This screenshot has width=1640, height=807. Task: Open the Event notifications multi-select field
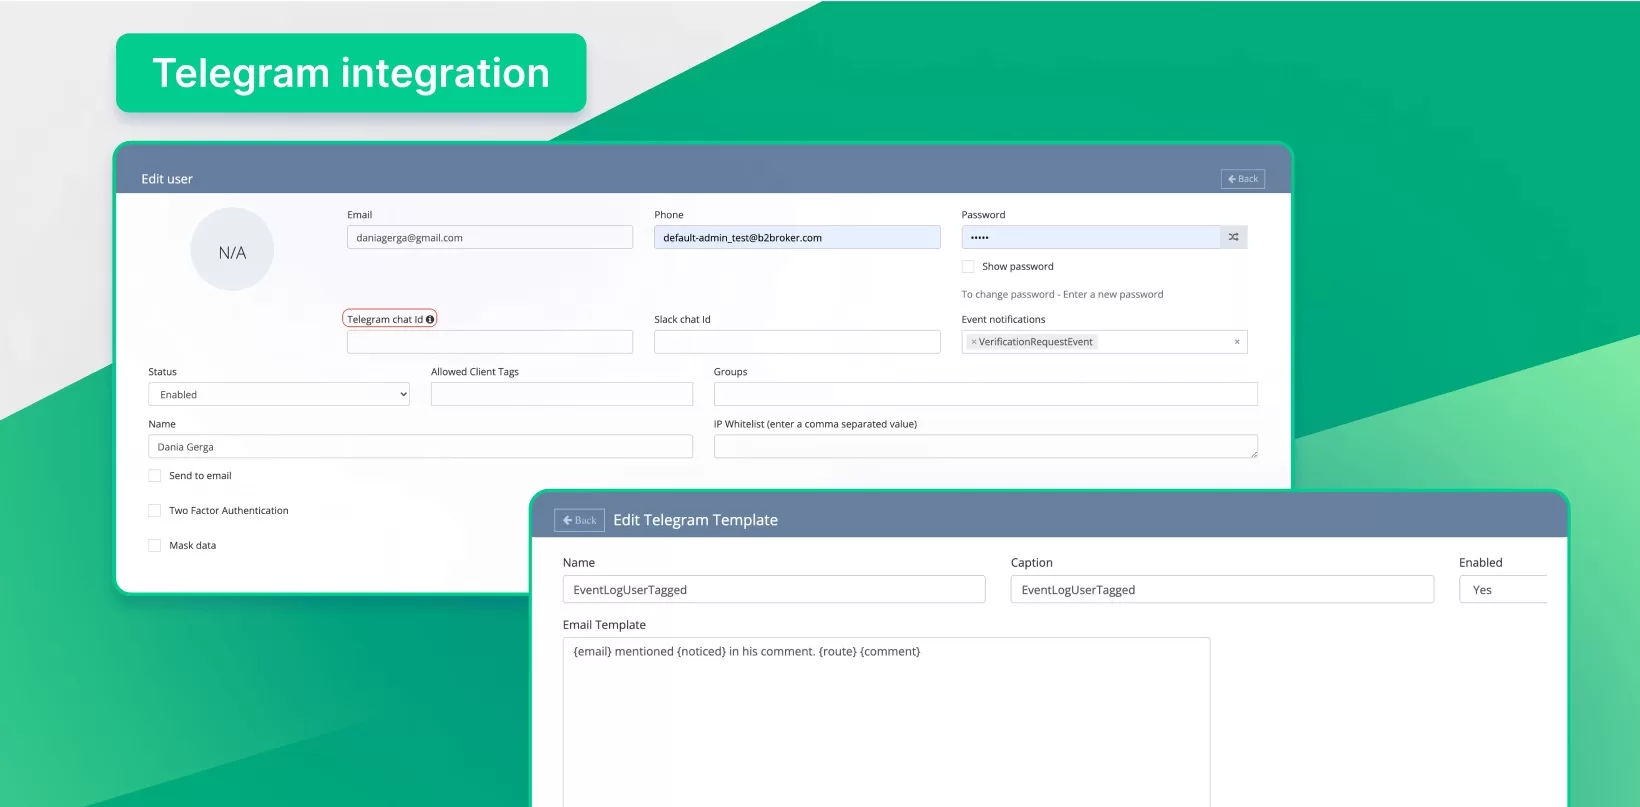(x=1104, y=342)
